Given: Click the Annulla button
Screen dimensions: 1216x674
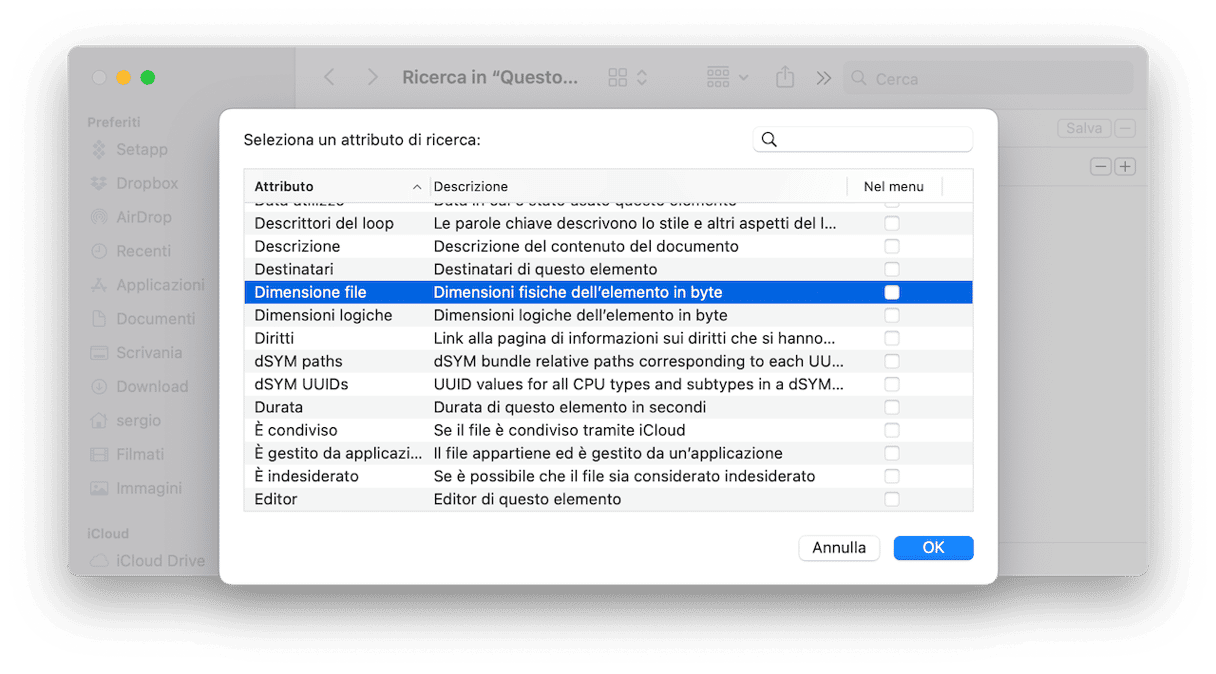Looking at the screenshot, I should [839, 548].
